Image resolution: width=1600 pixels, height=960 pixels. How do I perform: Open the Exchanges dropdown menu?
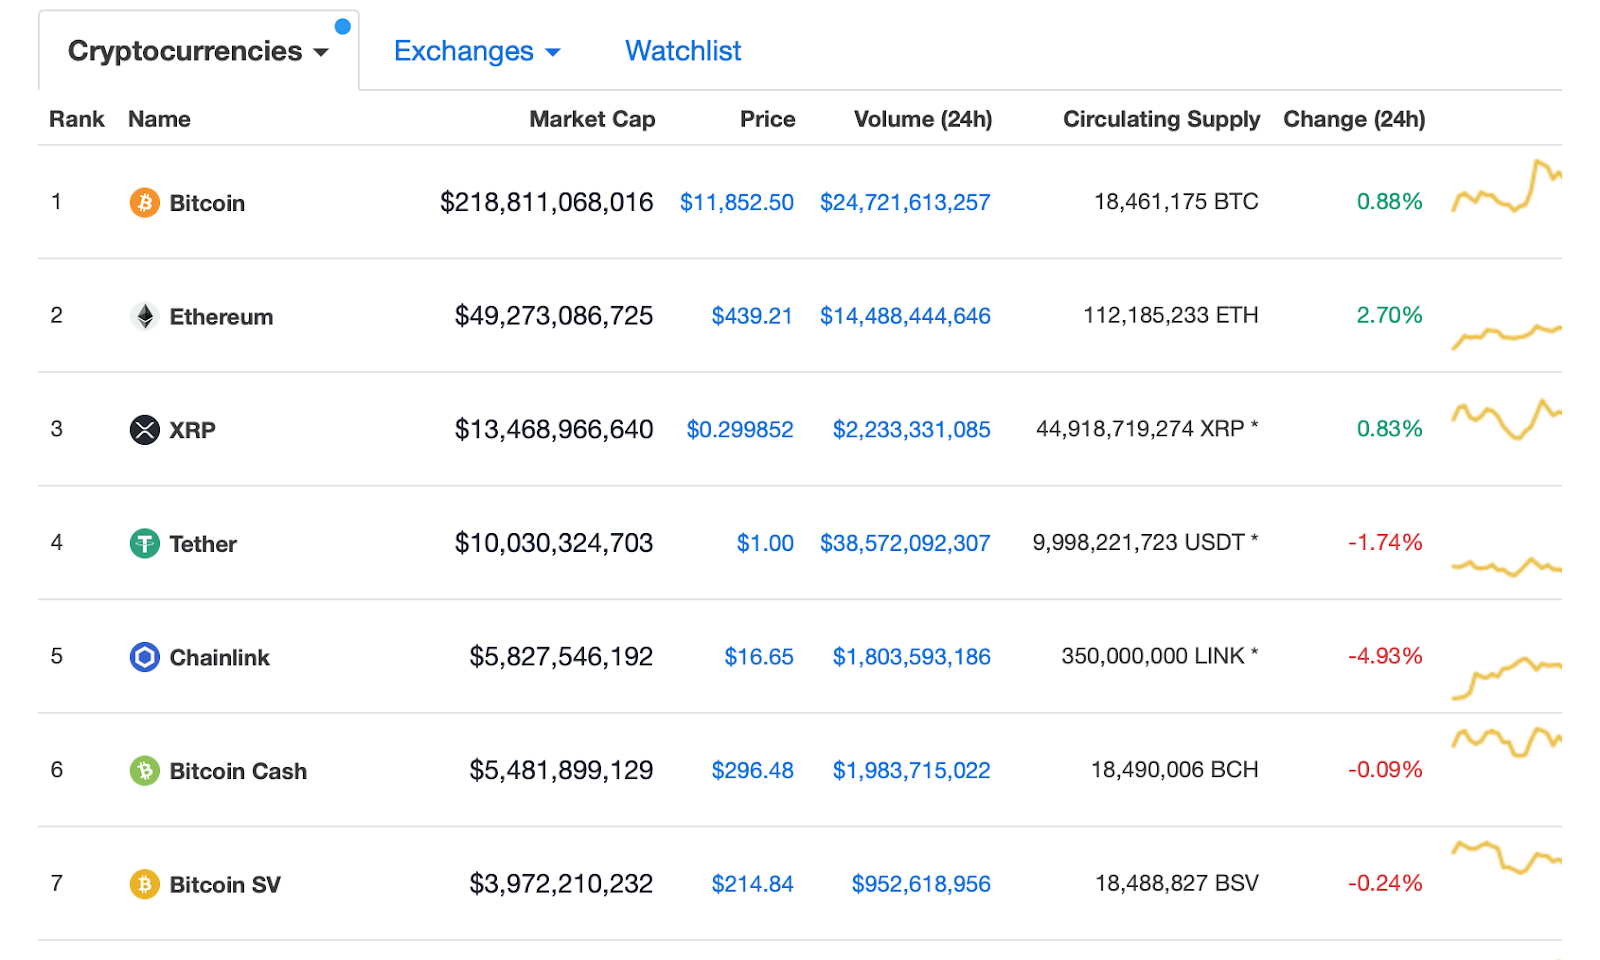[x=476, y=51]
